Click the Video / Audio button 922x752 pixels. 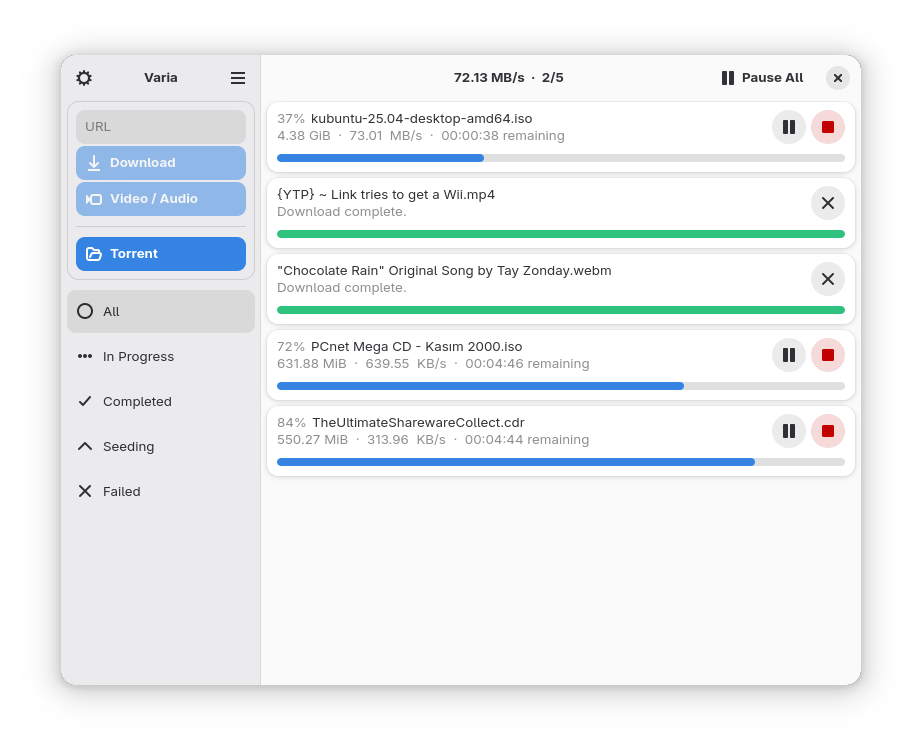[161, 199]
